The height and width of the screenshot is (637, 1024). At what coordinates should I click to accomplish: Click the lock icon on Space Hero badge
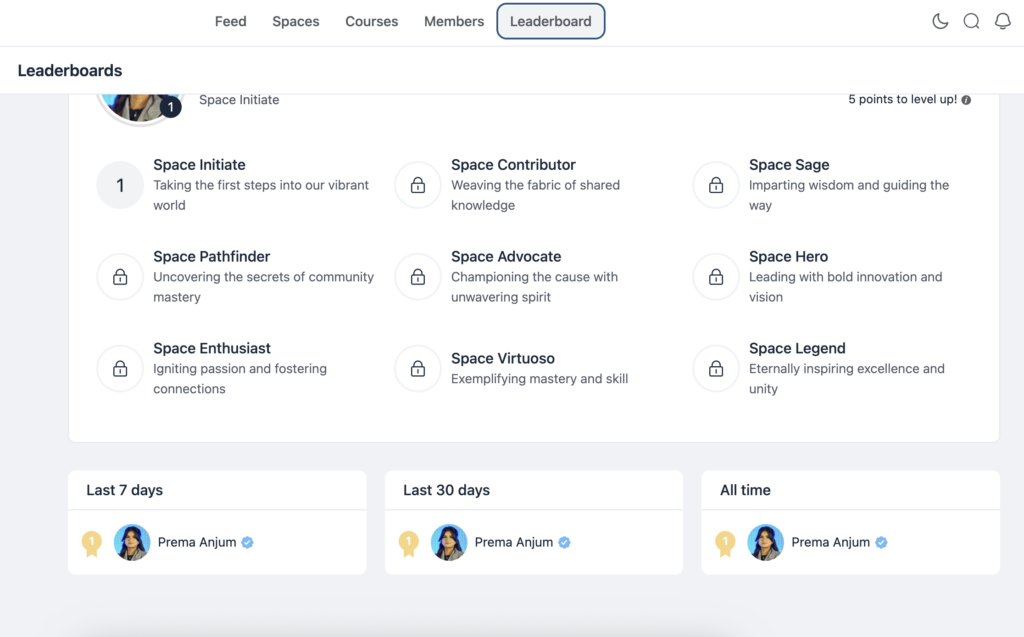point(715,277)
